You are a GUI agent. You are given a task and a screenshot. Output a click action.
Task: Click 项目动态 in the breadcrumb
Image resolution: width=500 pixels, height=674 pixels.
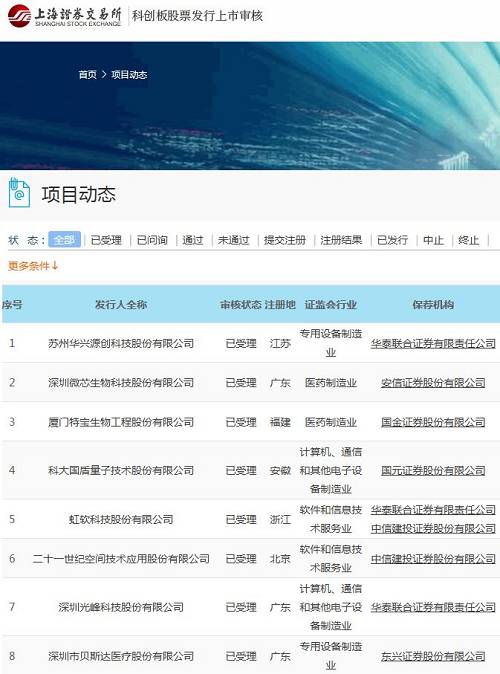tap(129, 75)
